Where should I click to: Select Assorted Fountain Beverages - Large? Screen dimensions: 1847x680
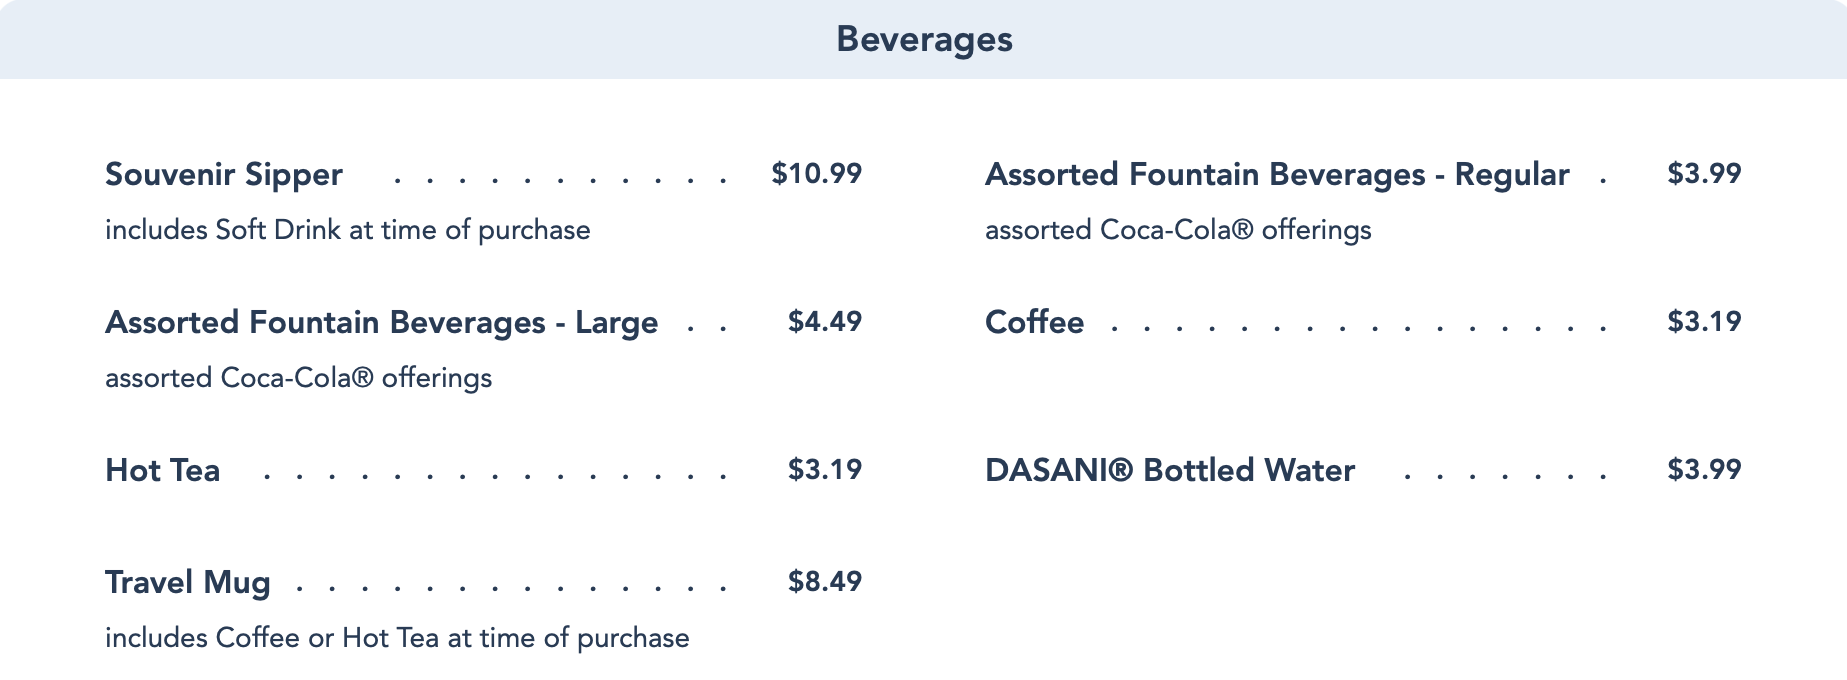(381, 322)
